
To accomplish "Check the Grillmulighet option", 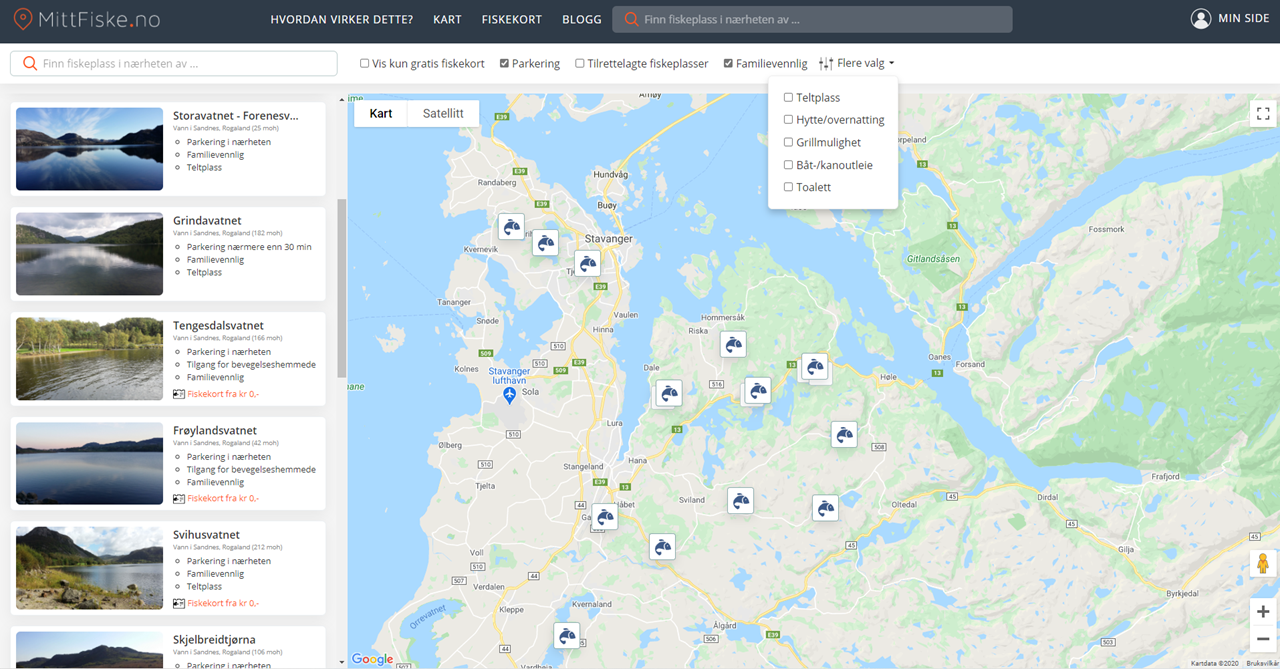I will click(788, 142).
